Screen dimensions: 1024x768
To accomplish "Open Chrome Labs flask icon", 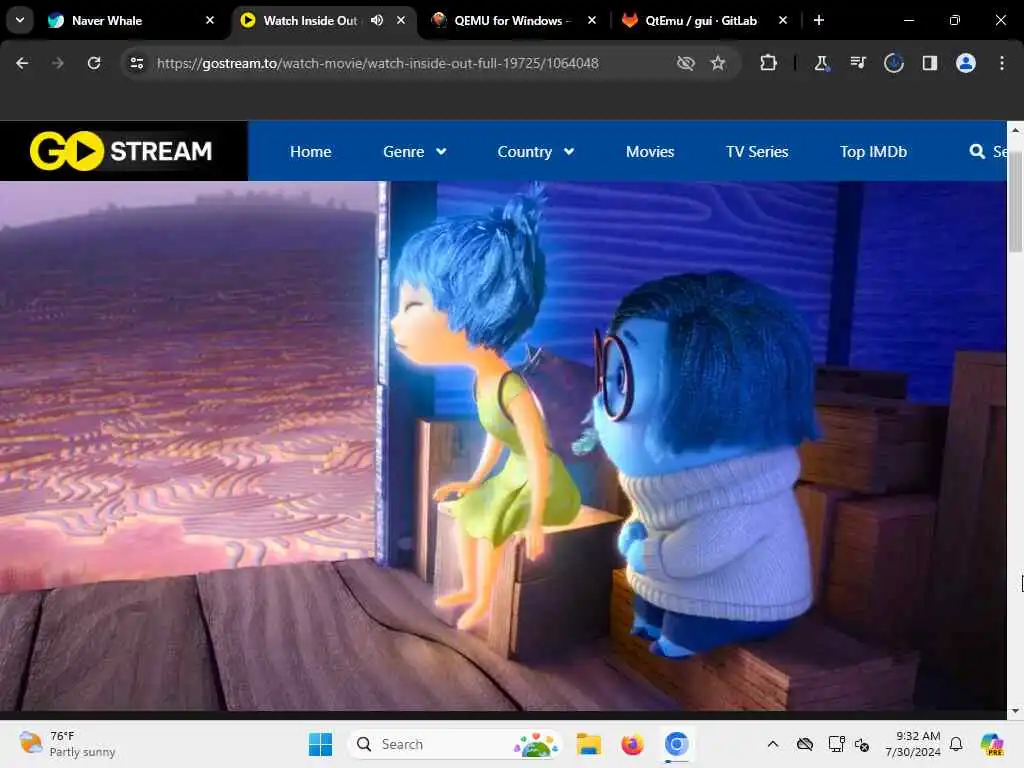I will (x=822, y=63).
